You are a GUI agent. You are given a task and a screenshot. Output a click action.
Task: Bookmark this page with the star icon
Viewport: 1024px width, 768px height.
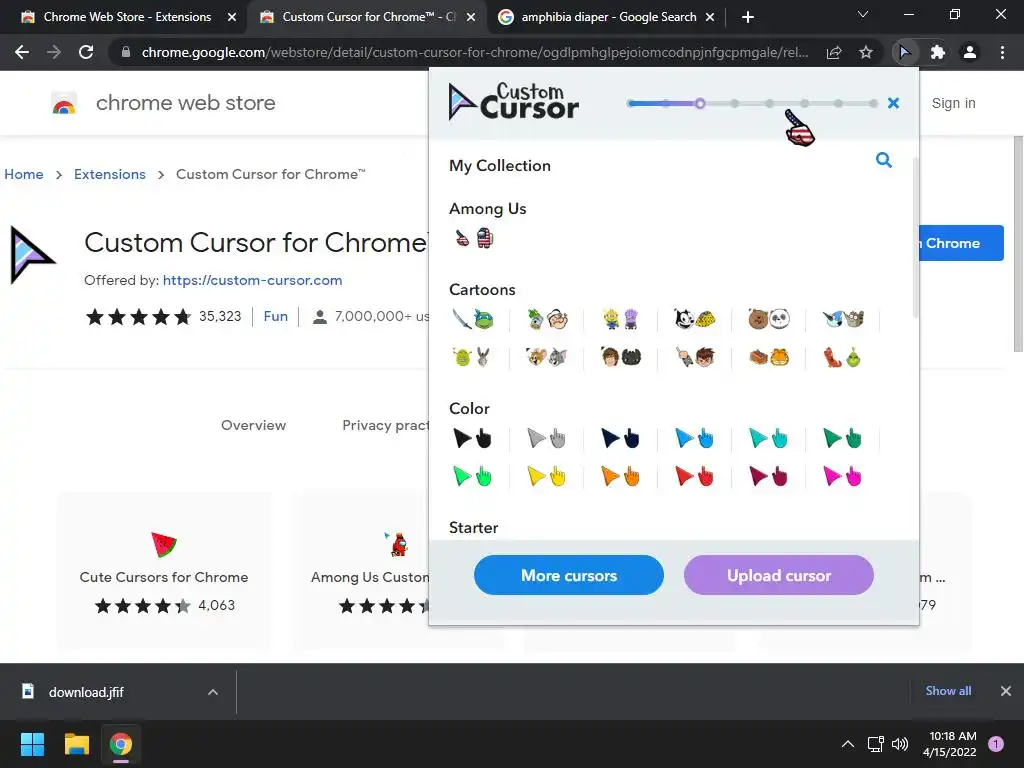[866, 52]
